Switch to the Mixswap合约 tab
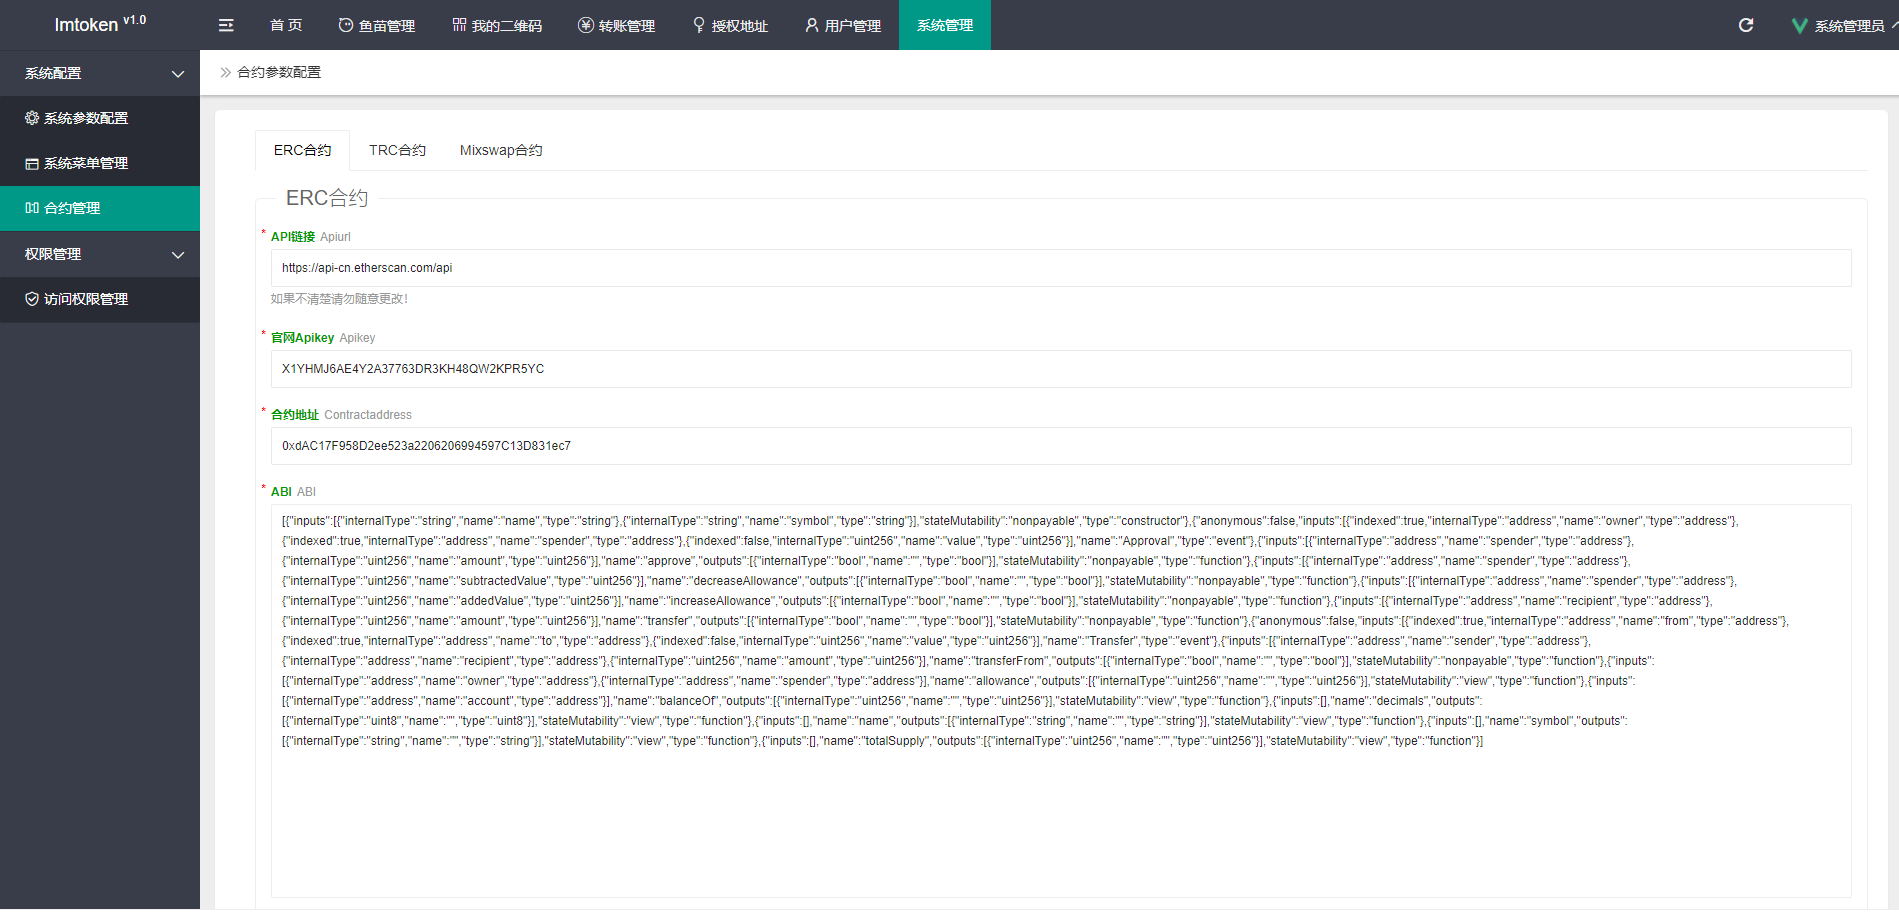The image size is (1899, 914). coord(501,150)
